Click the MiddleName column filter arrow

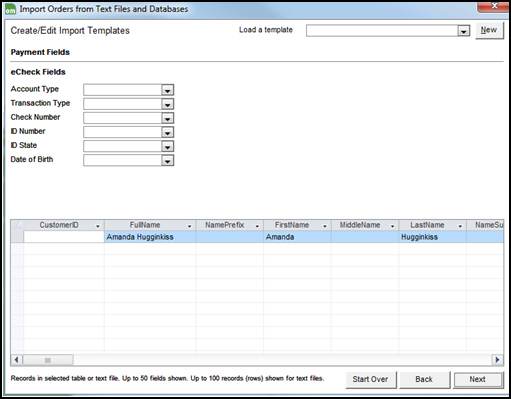(392, 226)
